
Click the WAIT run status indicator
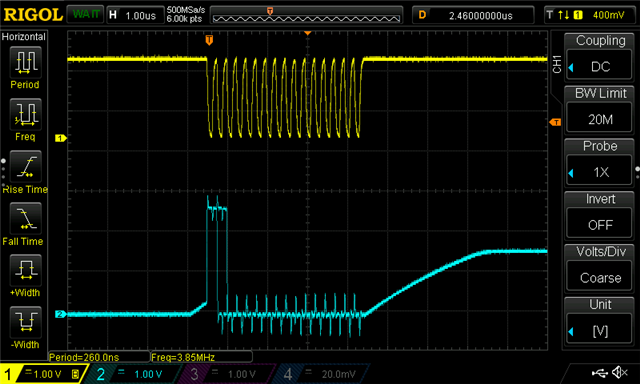(x=86, y=15)
